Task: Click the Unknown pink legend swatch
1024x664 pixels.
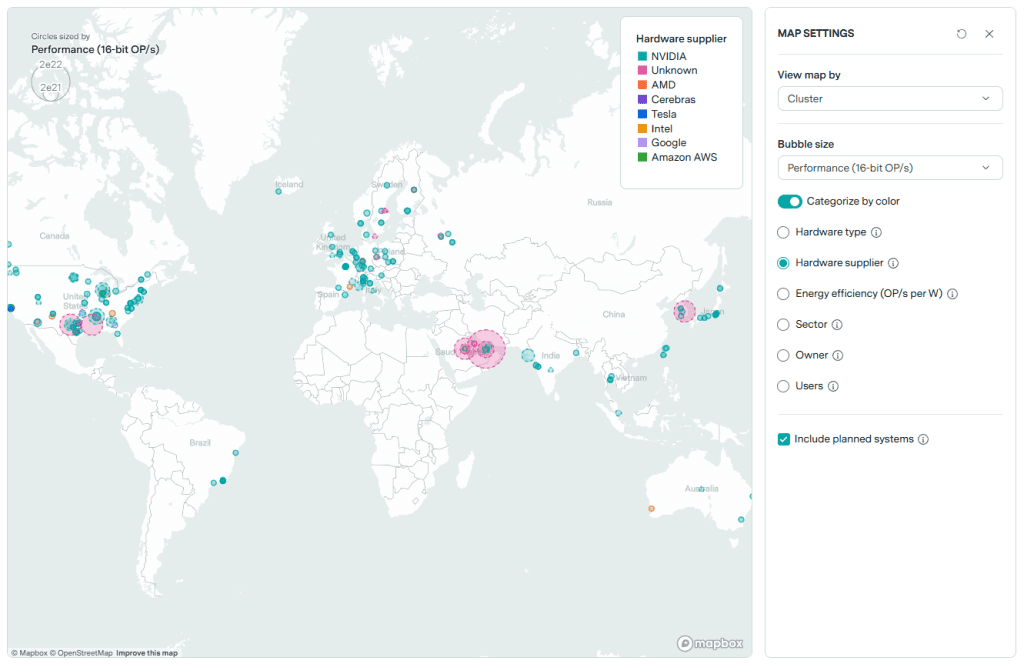Action: [642, 70]
